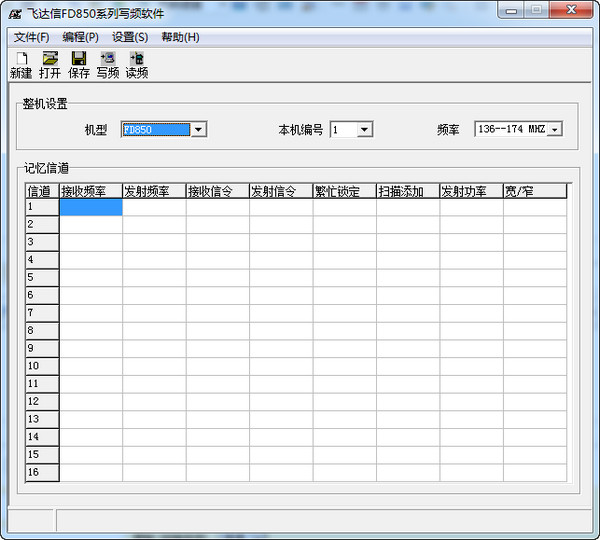Click the 繁忙锁定 cell in channel 5
600x540 pixels.
(345, 278)
